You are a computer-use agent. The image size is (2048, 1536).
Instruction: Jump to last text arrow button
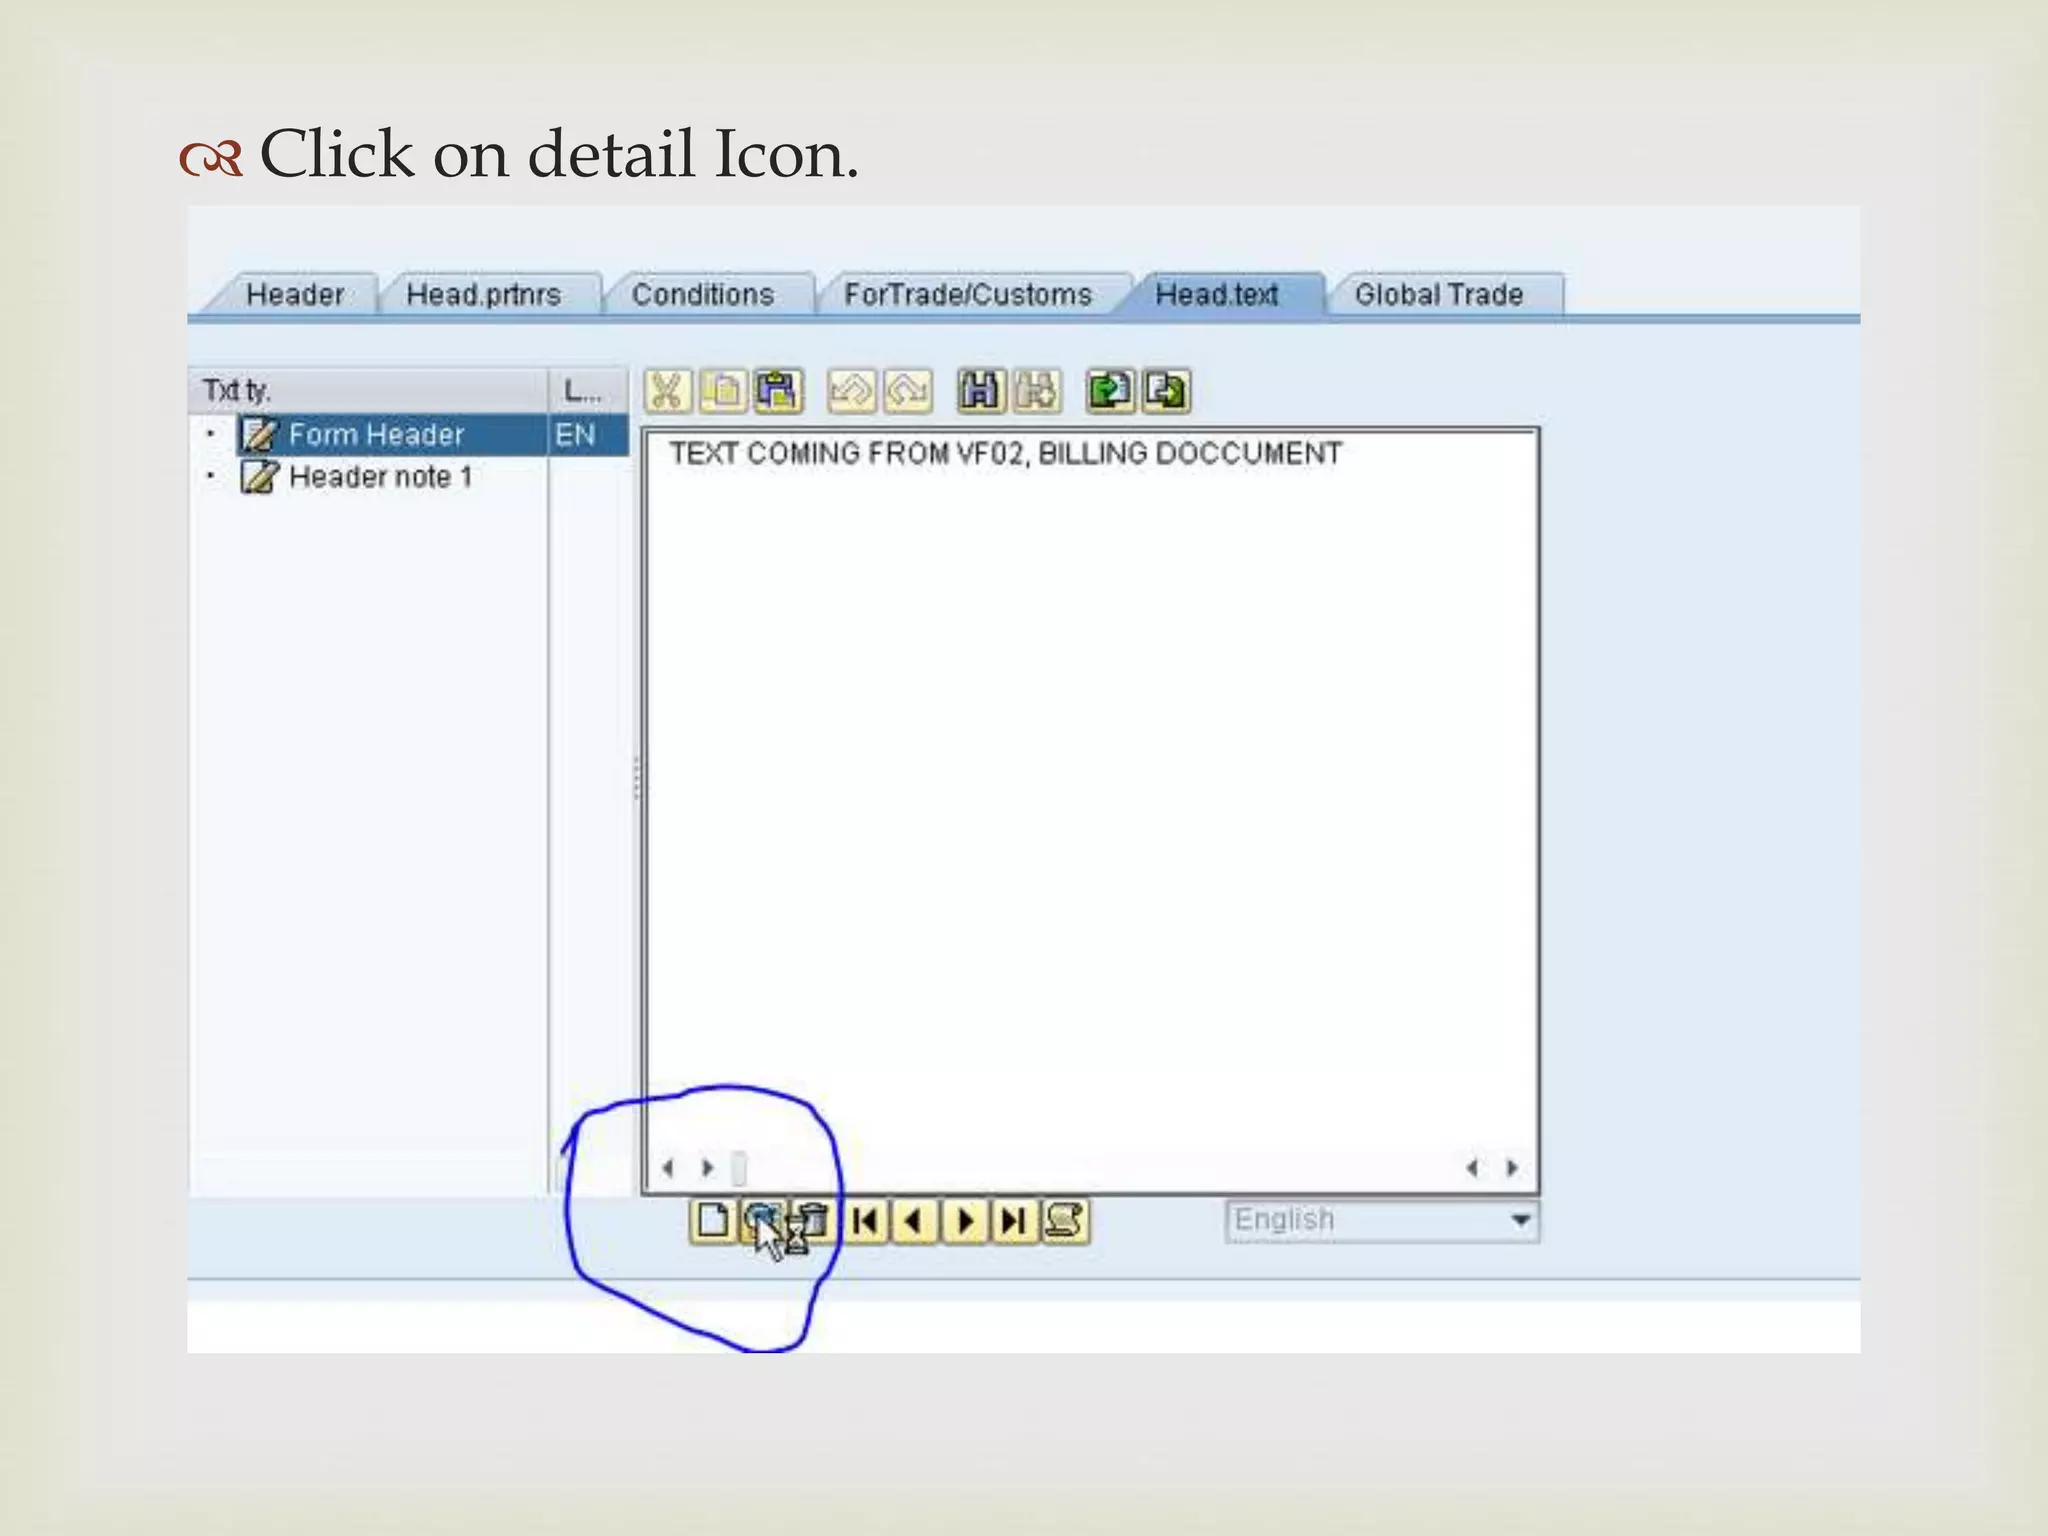(1014, 1221)
